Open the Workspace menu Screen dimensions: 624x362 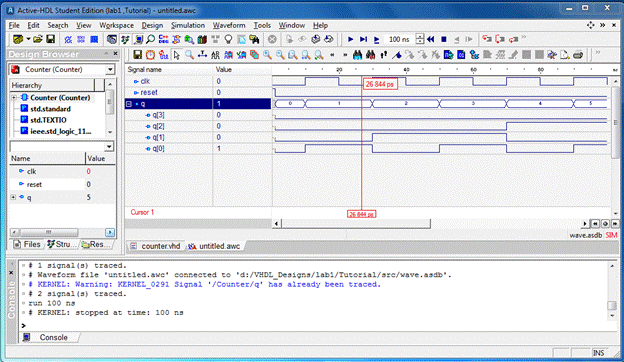pos(116,25)
